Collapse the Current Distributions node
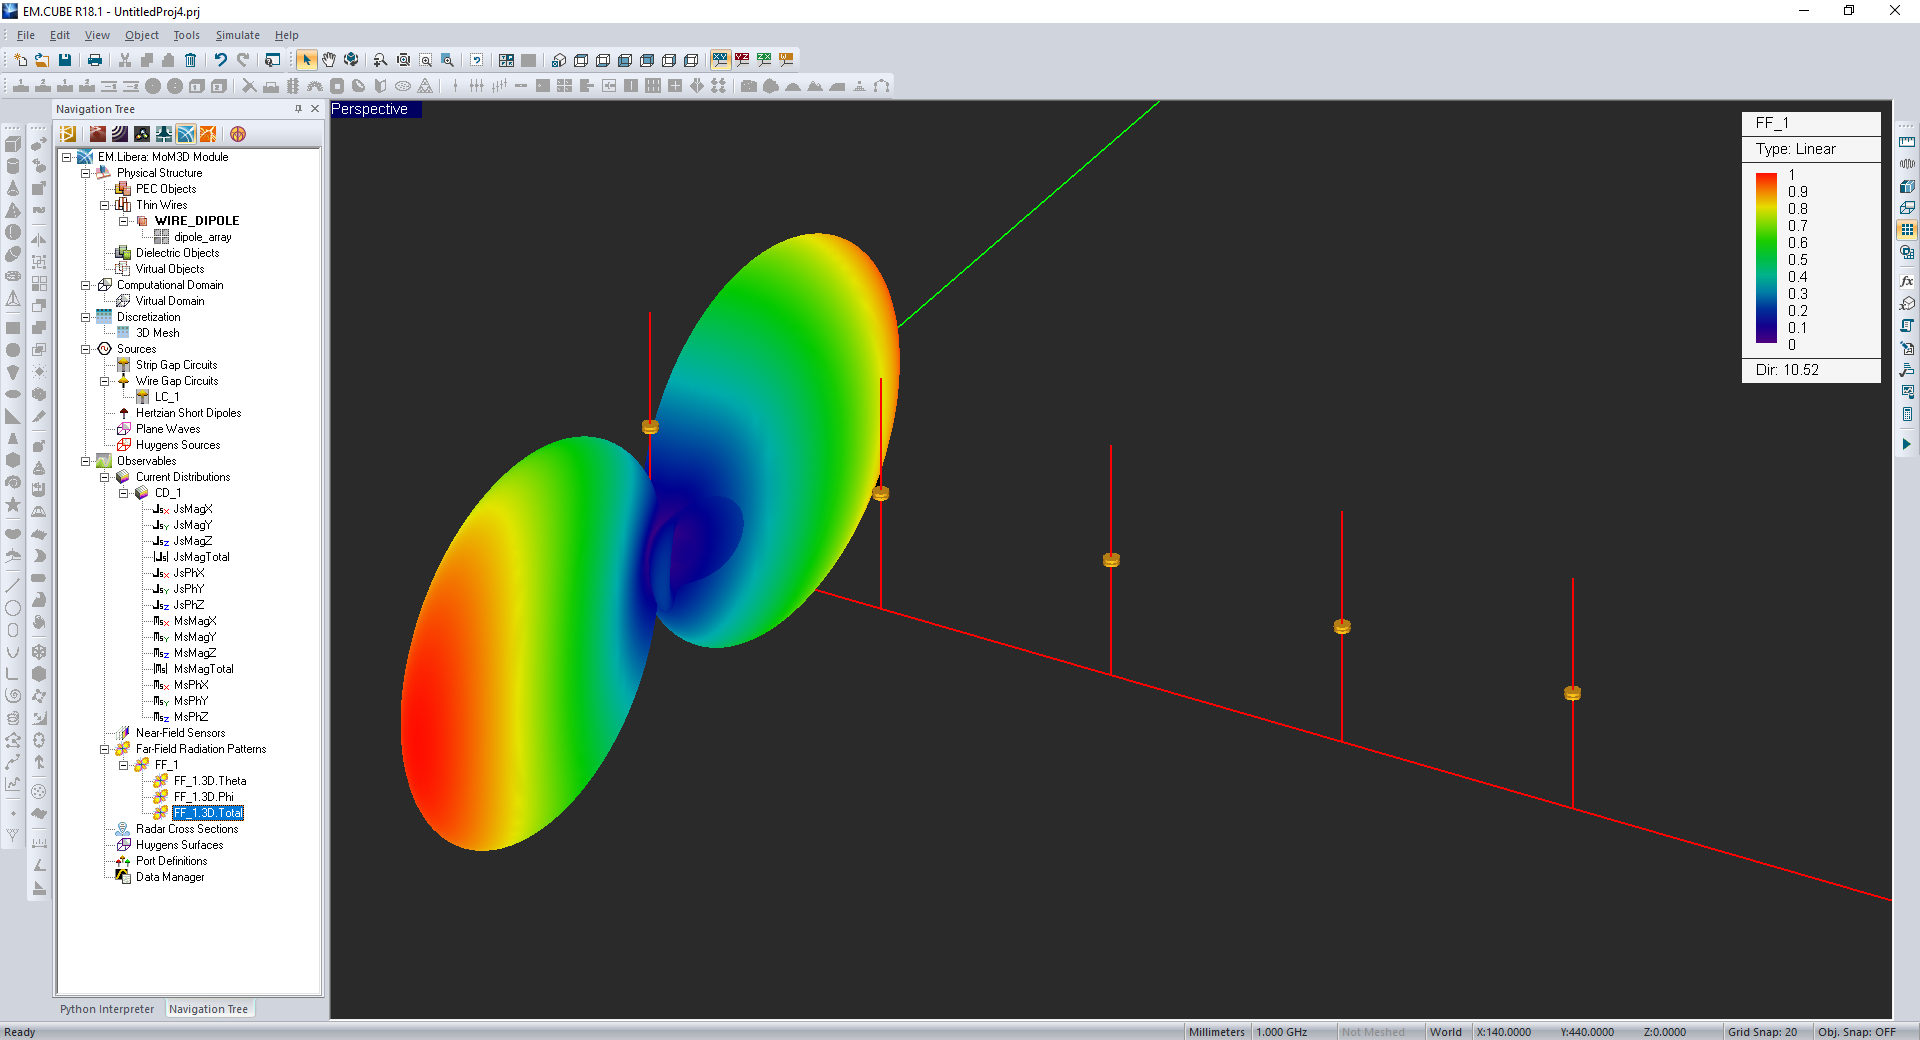The width and height of the screenshot is (1920, 1040). (105, 477)
